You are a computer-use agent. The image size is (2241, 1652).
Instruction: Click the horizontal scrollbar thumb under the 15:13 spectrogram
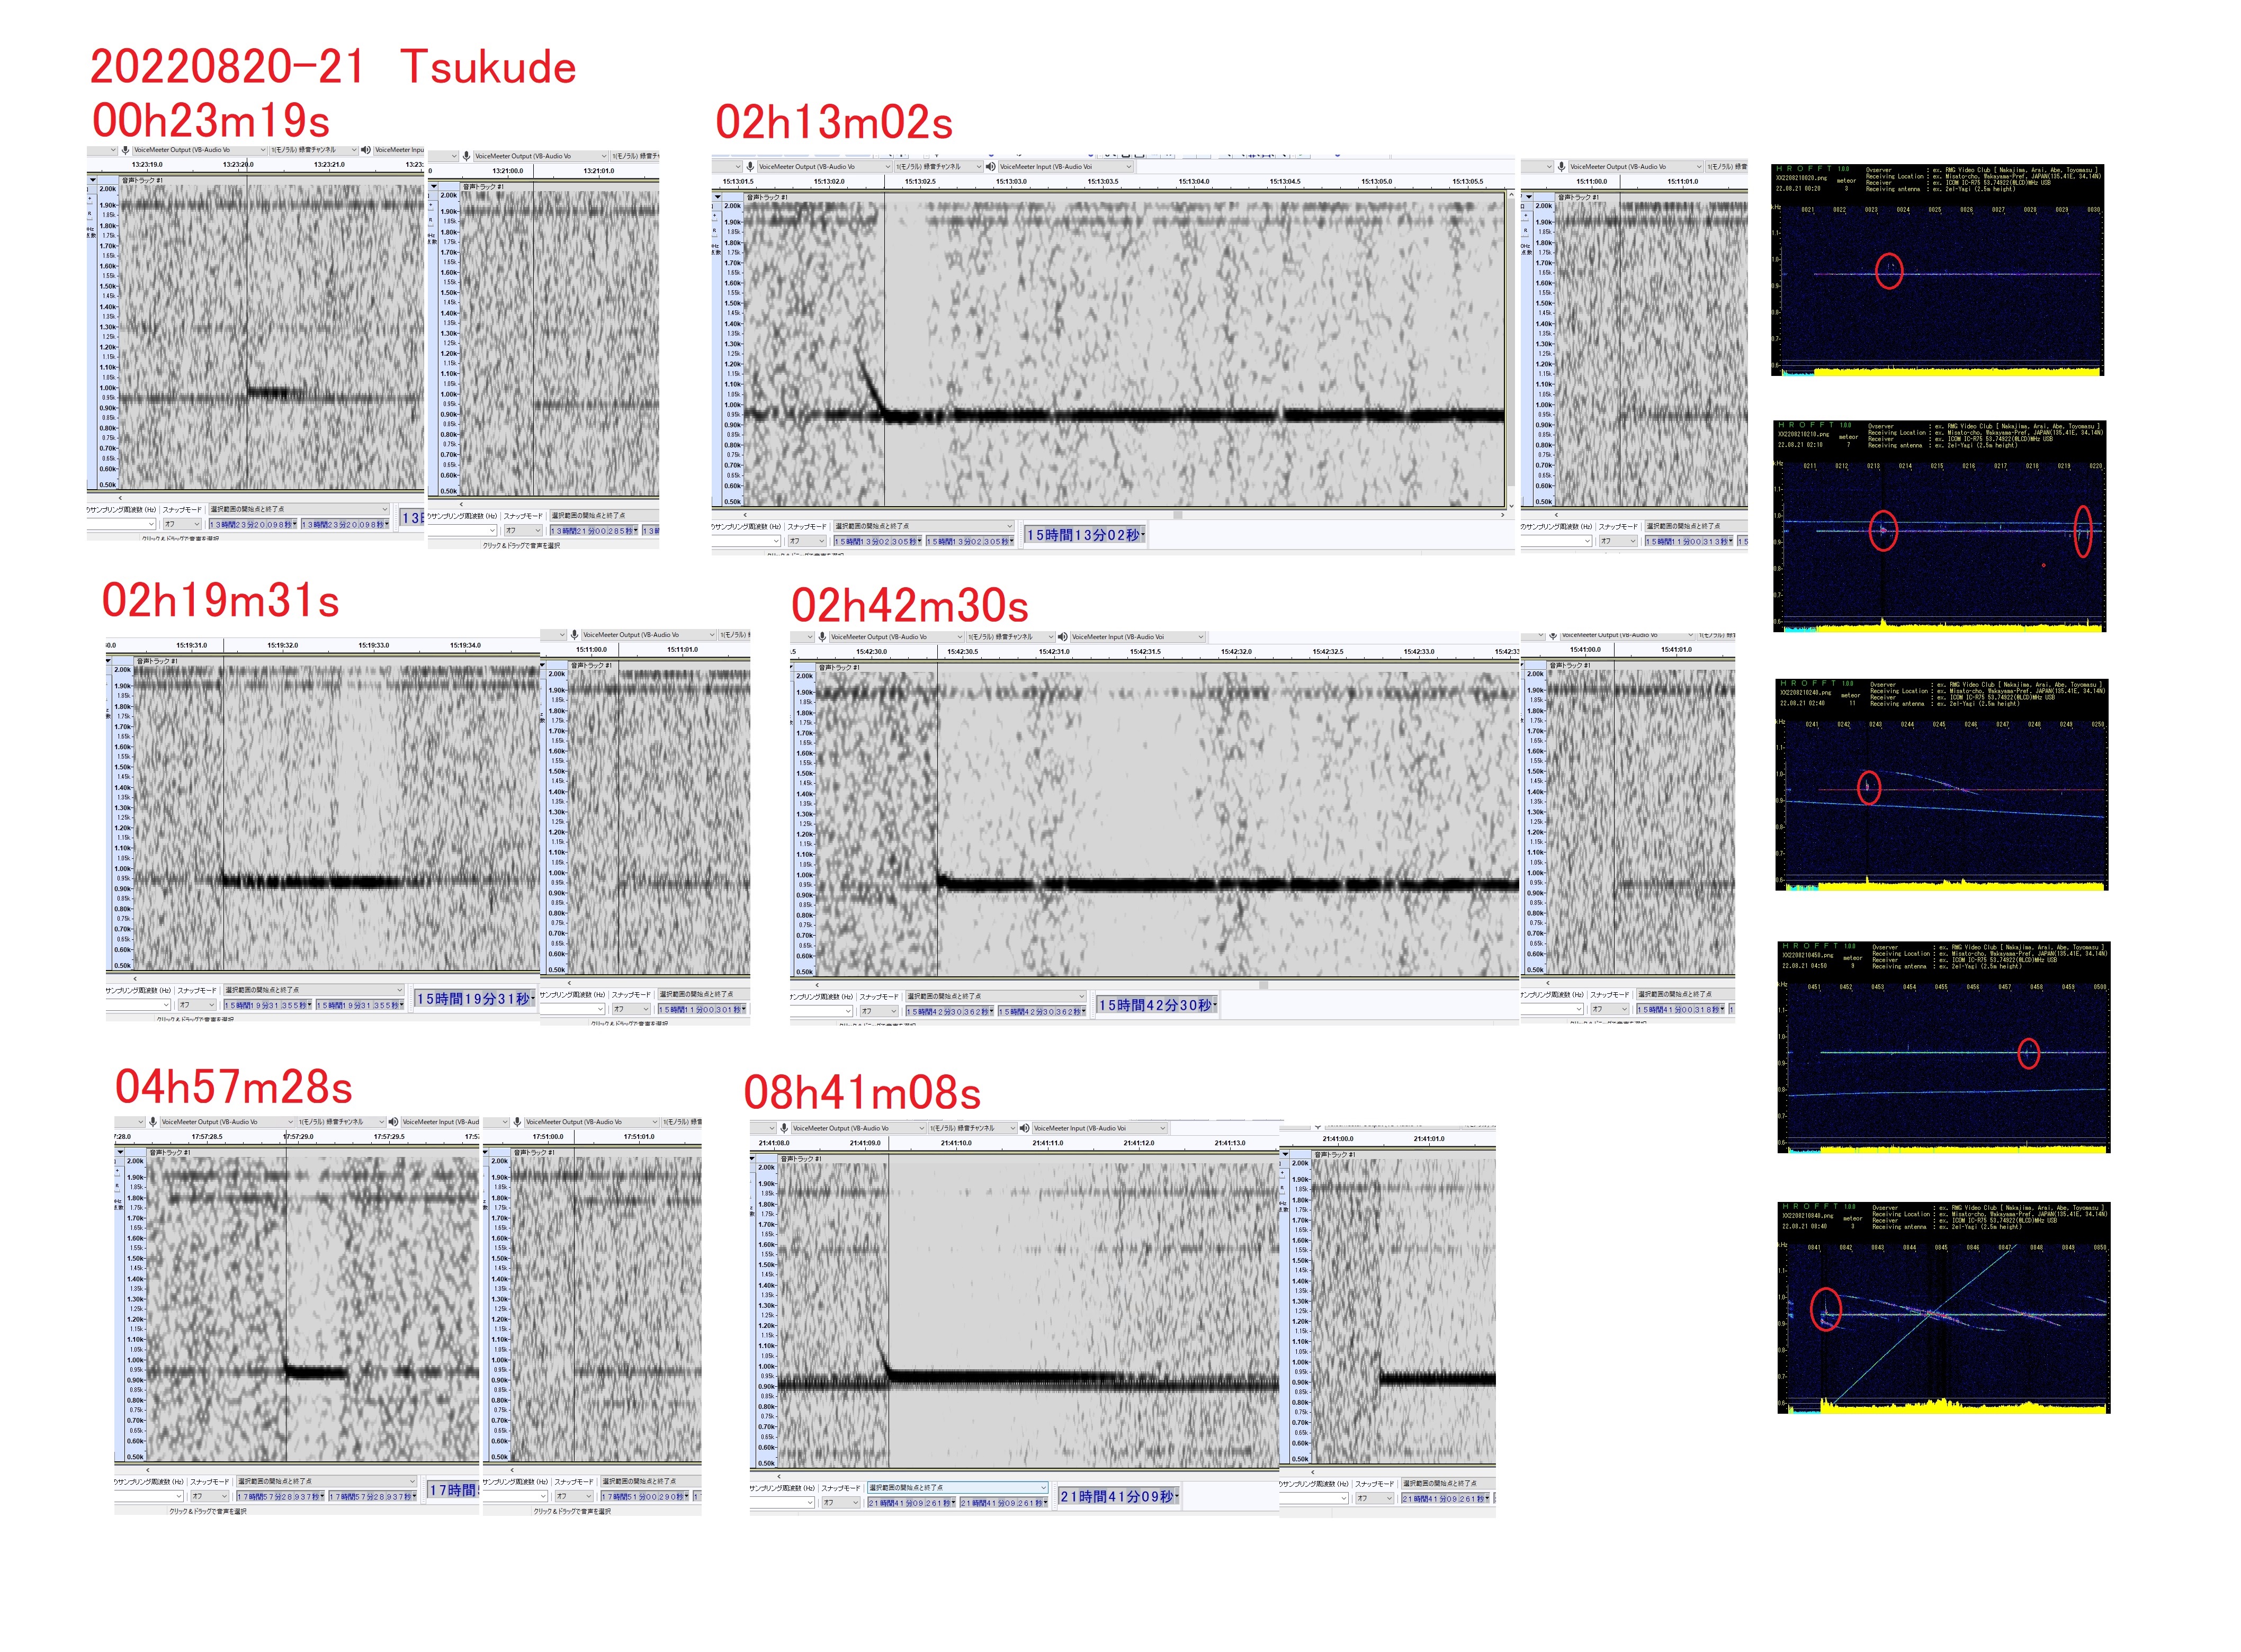(1177, 515)
